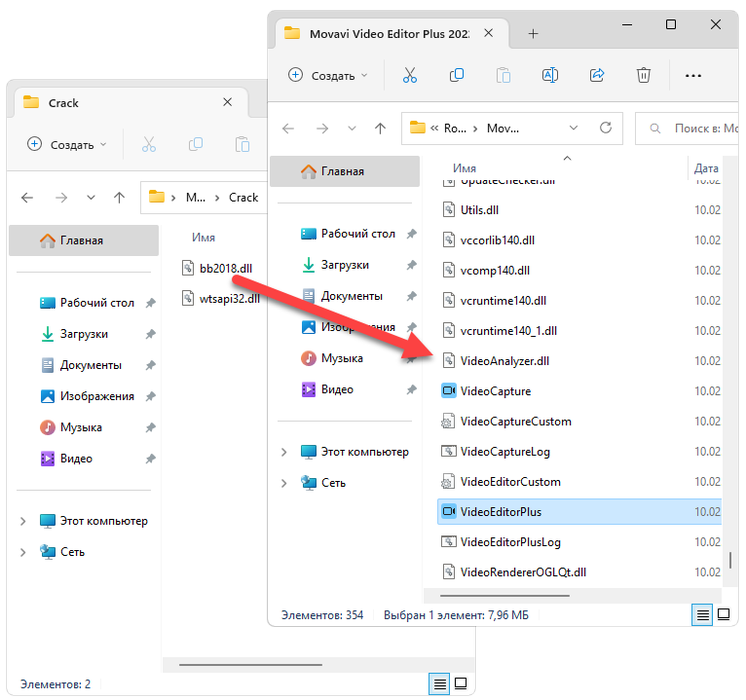Sort by Дата column in Movavi window
This screenshot has height=700, width=746.
[706, 168]
